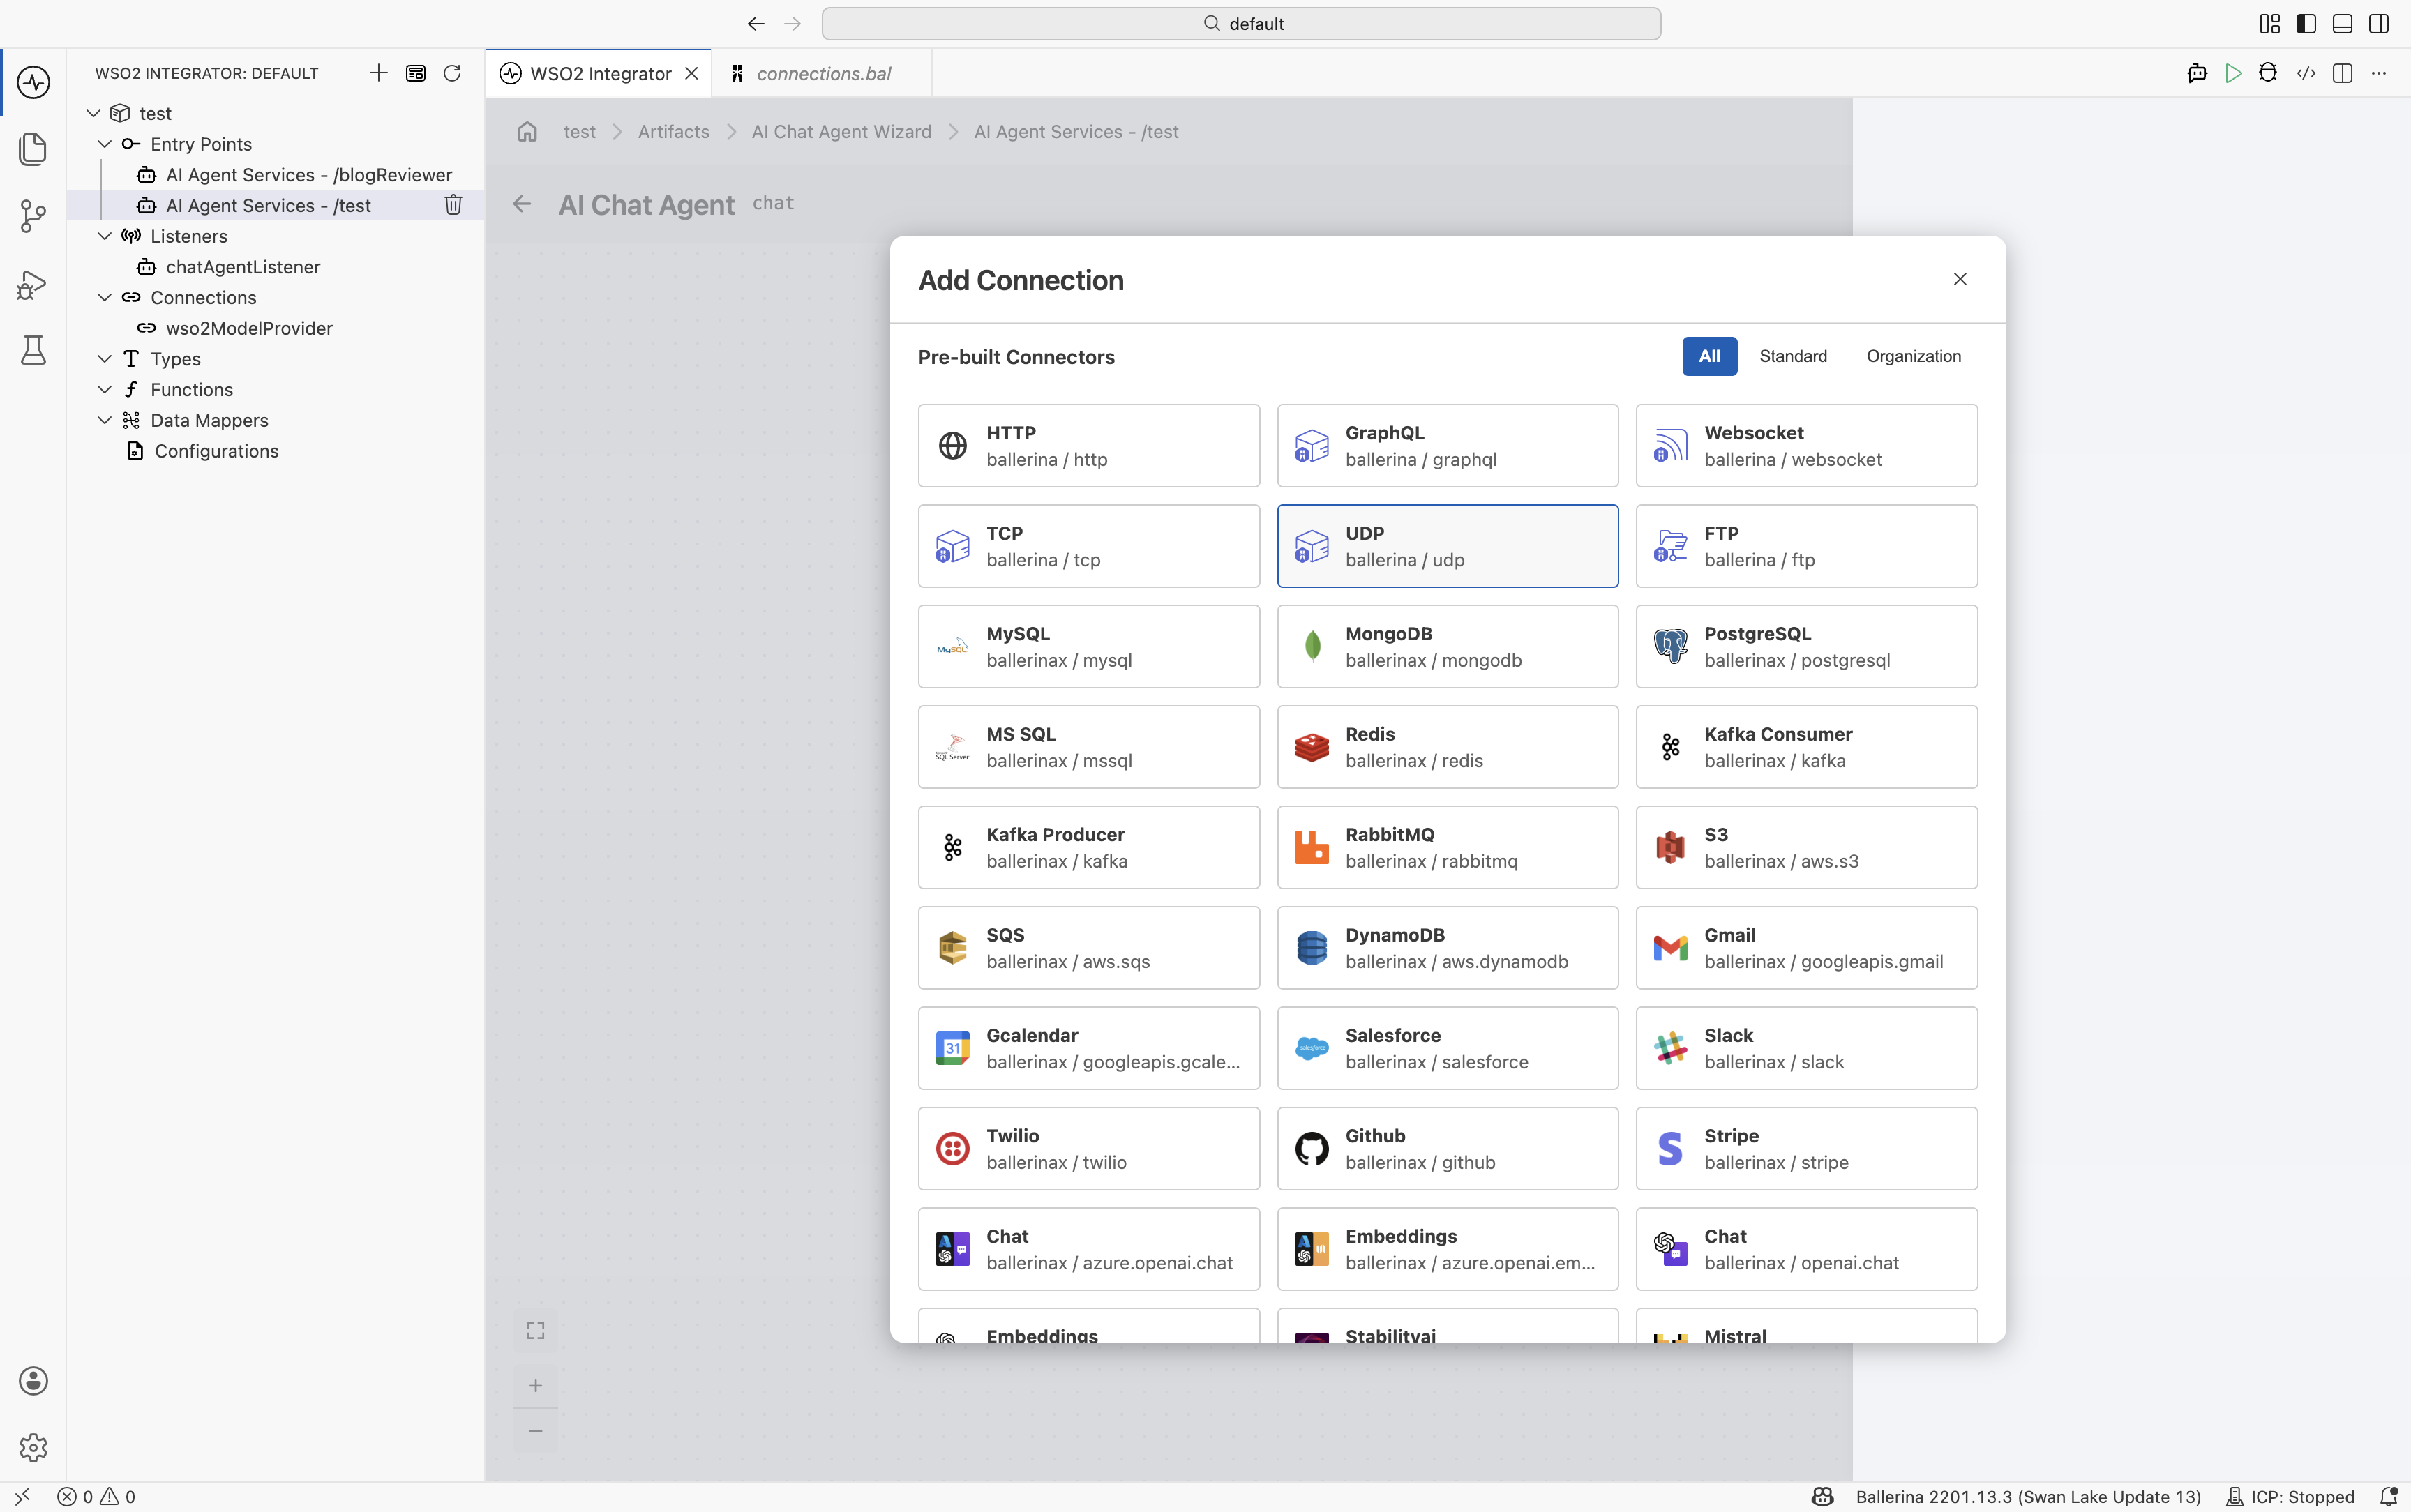Refresh the WSO2 Integrator project tree

(x=452, y=73)
